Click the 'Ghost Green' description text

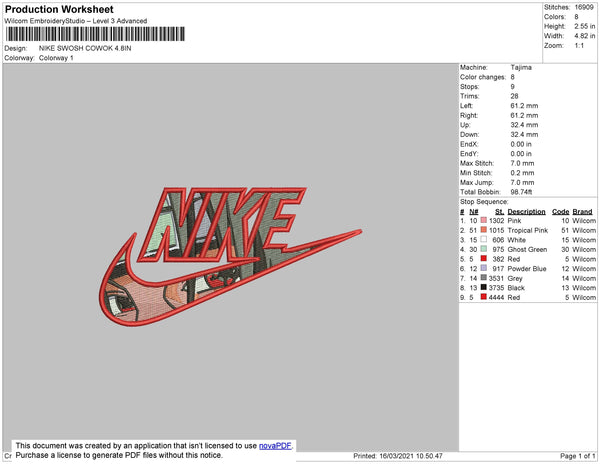[x=527, y=249]
